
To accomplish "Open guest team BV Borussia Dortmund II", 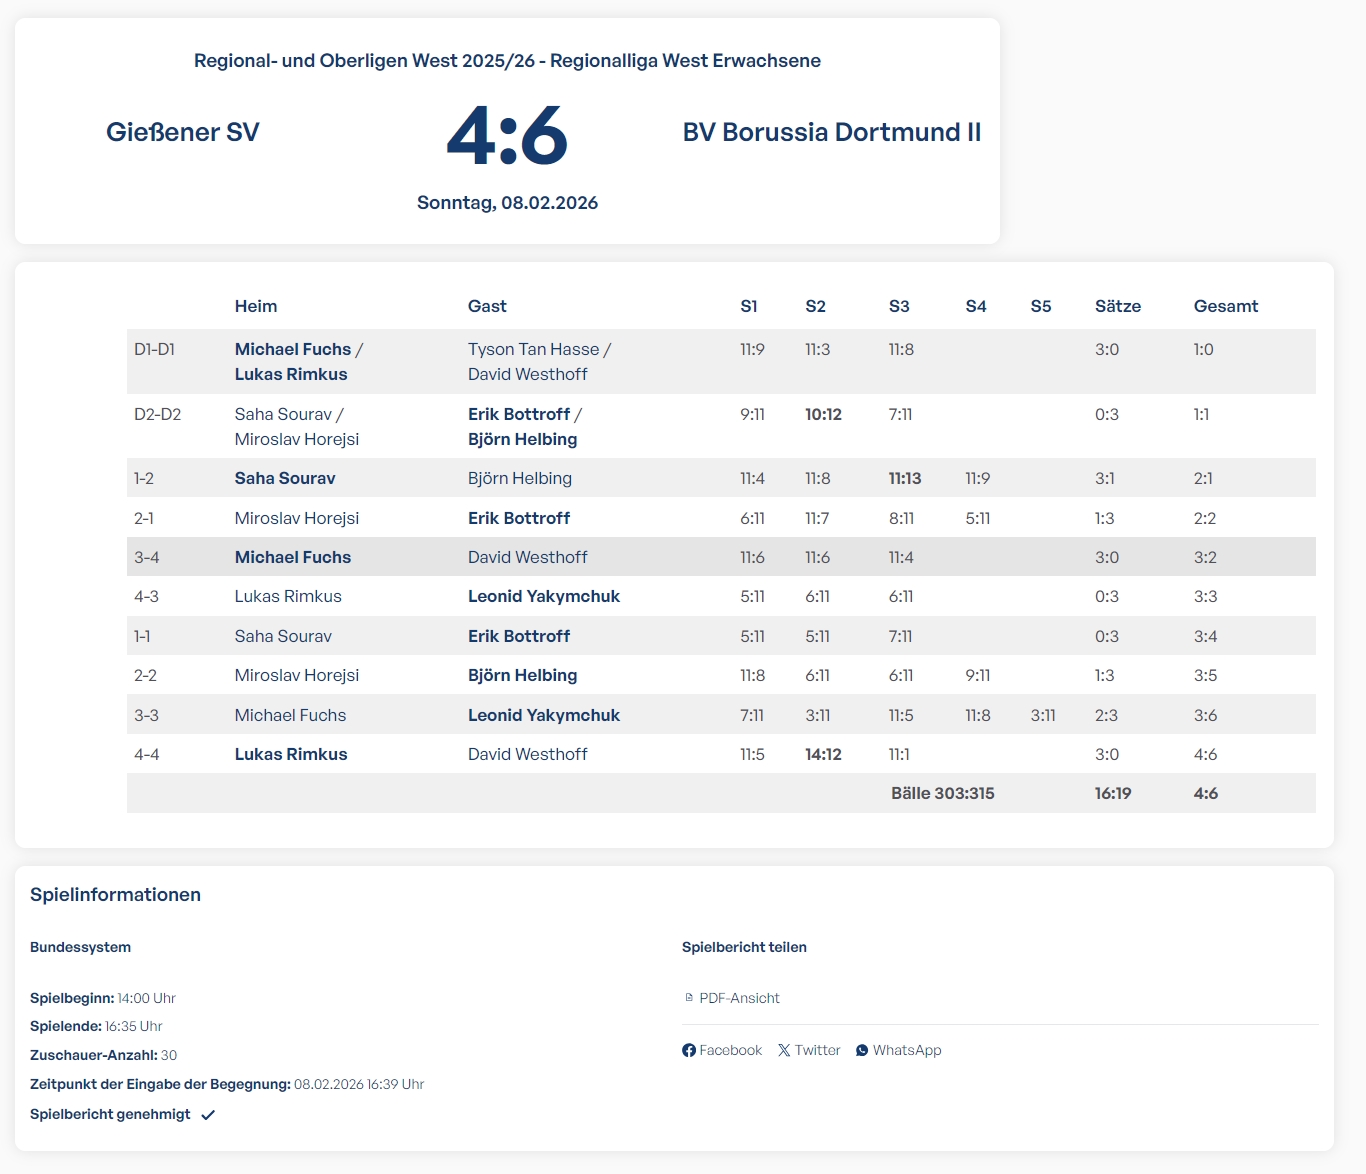I will click(x=831, y=132).
